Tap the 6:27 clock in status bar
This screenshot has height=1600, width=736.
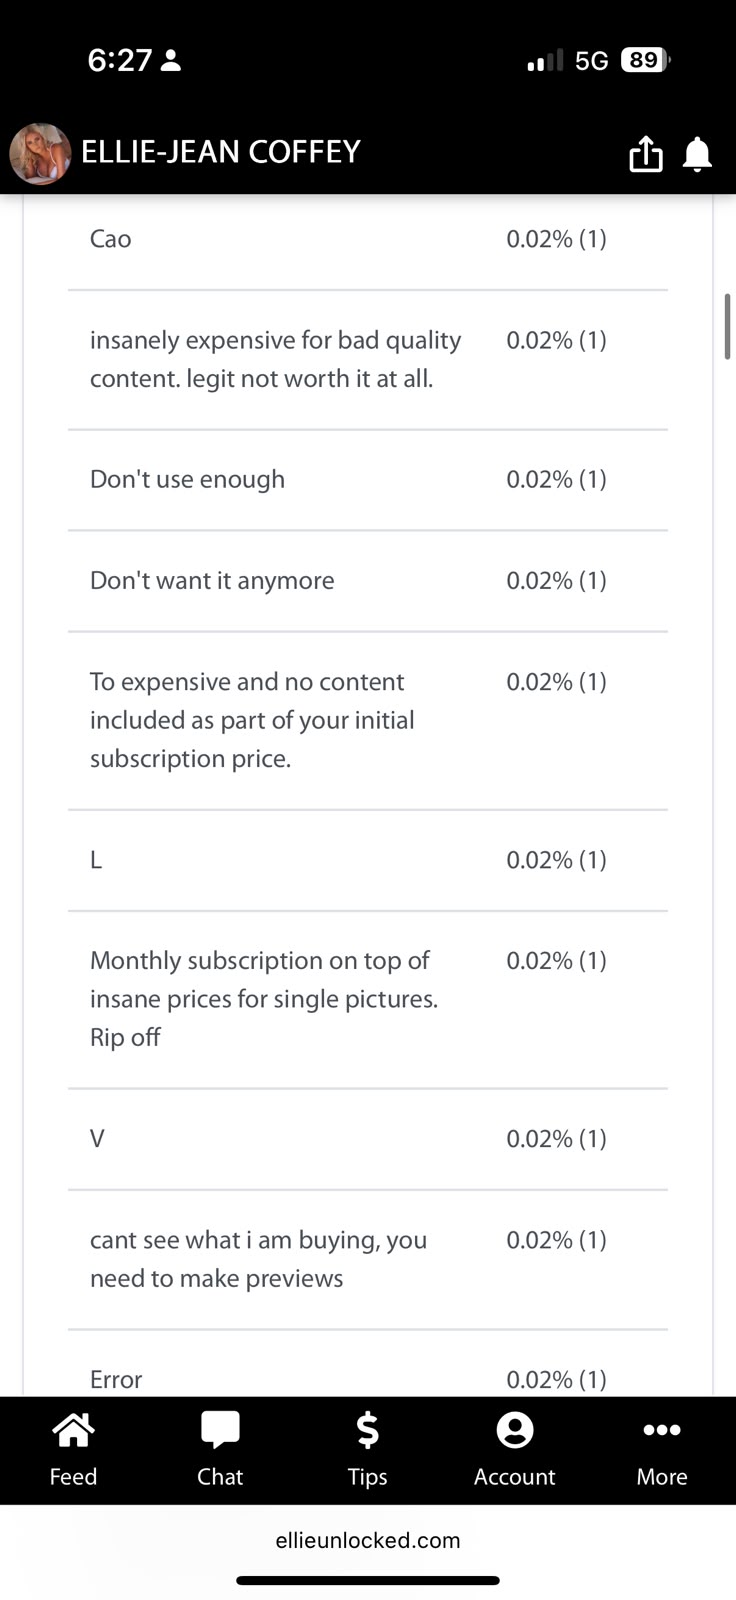tap(119, 61)
